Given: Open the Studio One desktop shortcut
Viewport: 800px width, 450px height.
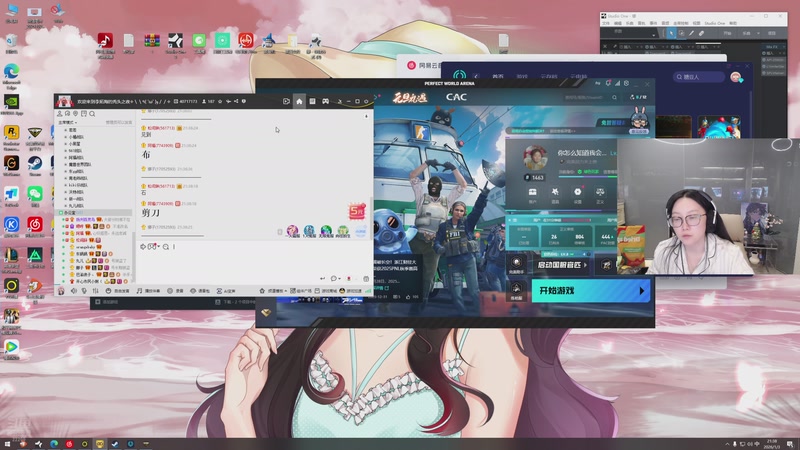Looking at the screenshot, I should [176, 40].
